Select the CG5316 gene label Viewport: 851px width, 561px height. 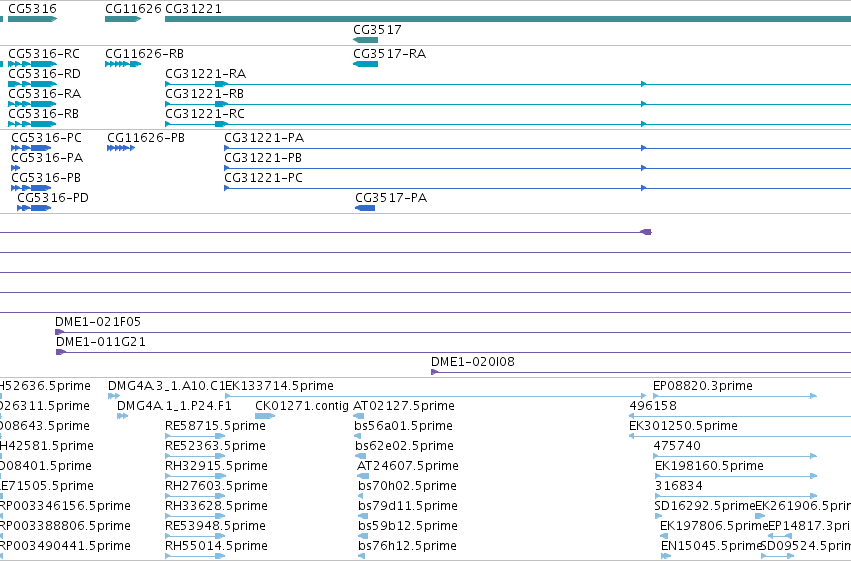(x=32, y=9)
